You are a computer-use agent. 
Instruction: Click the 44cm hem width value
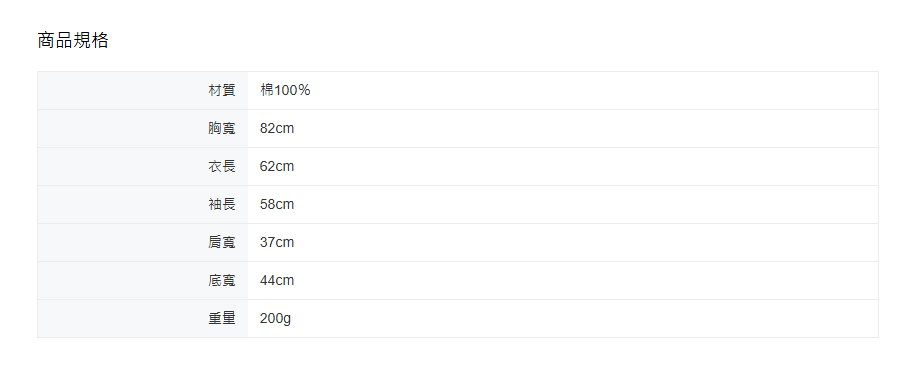[x=277, y=281]
